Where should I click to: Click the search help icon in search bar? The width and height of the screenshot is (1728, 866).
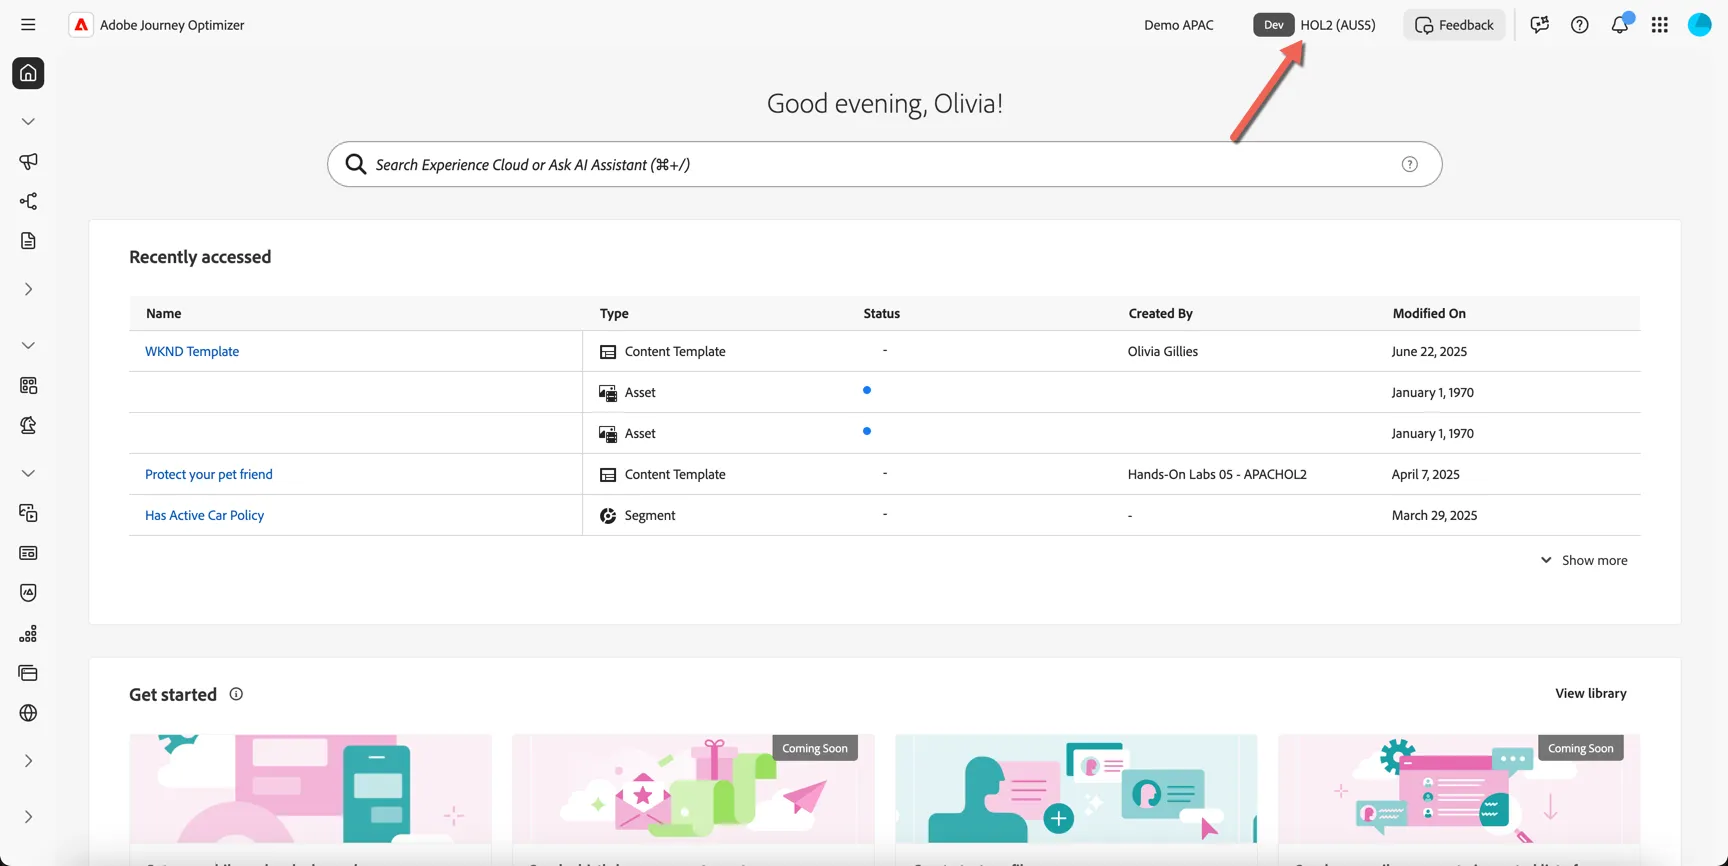click(1410, 164)
